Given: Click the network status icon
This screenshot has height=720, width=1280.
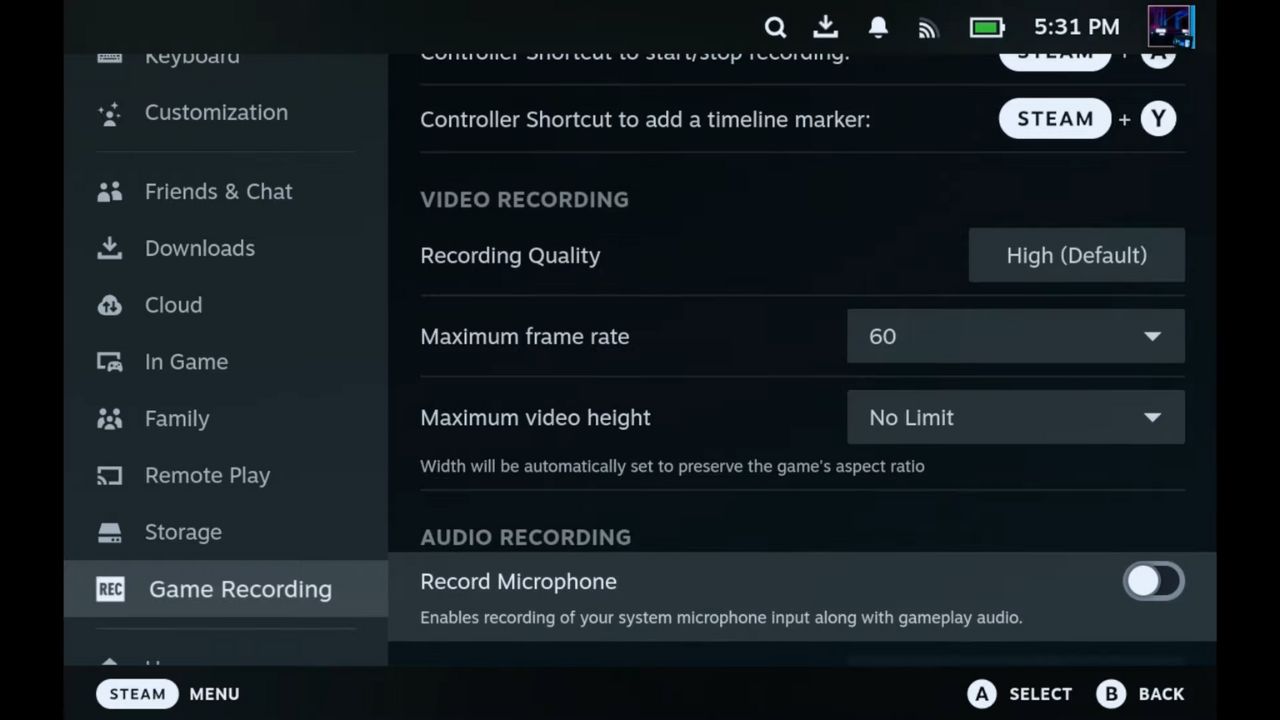Looking at the screenshot, I should pyautogui.click(x=928, y=27).
